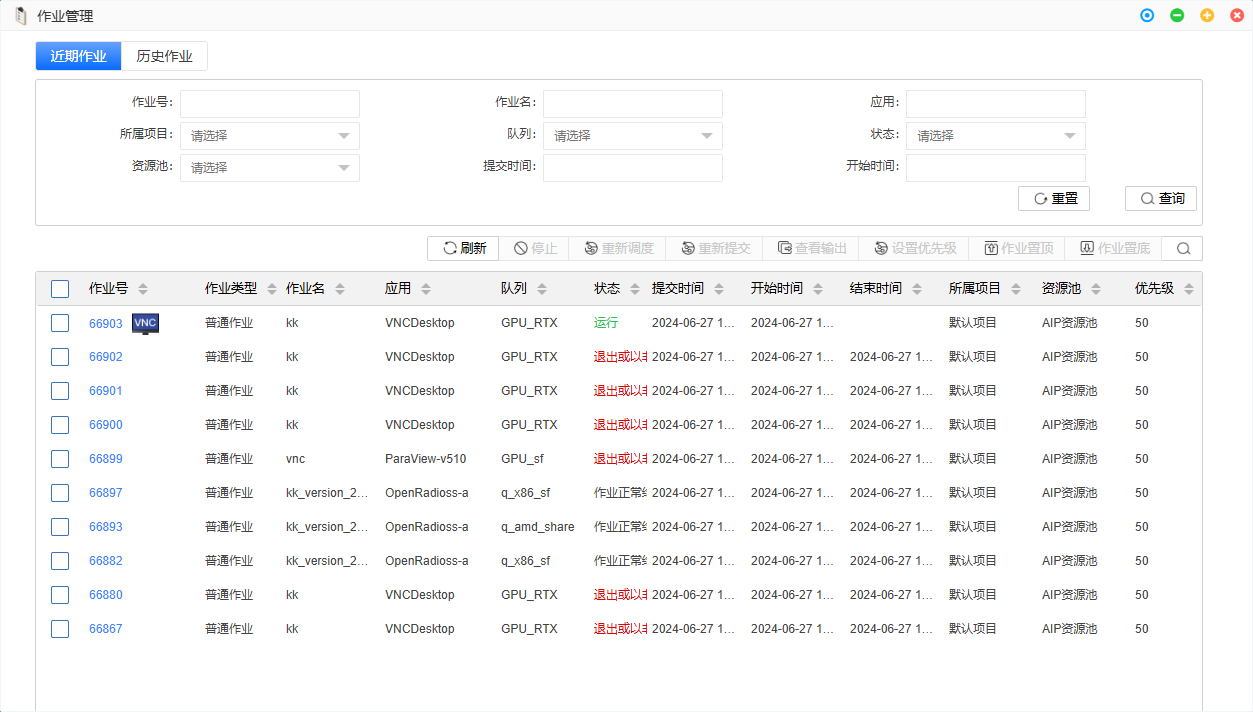Click the search magnifier toolbar icon

(1182, 249)
